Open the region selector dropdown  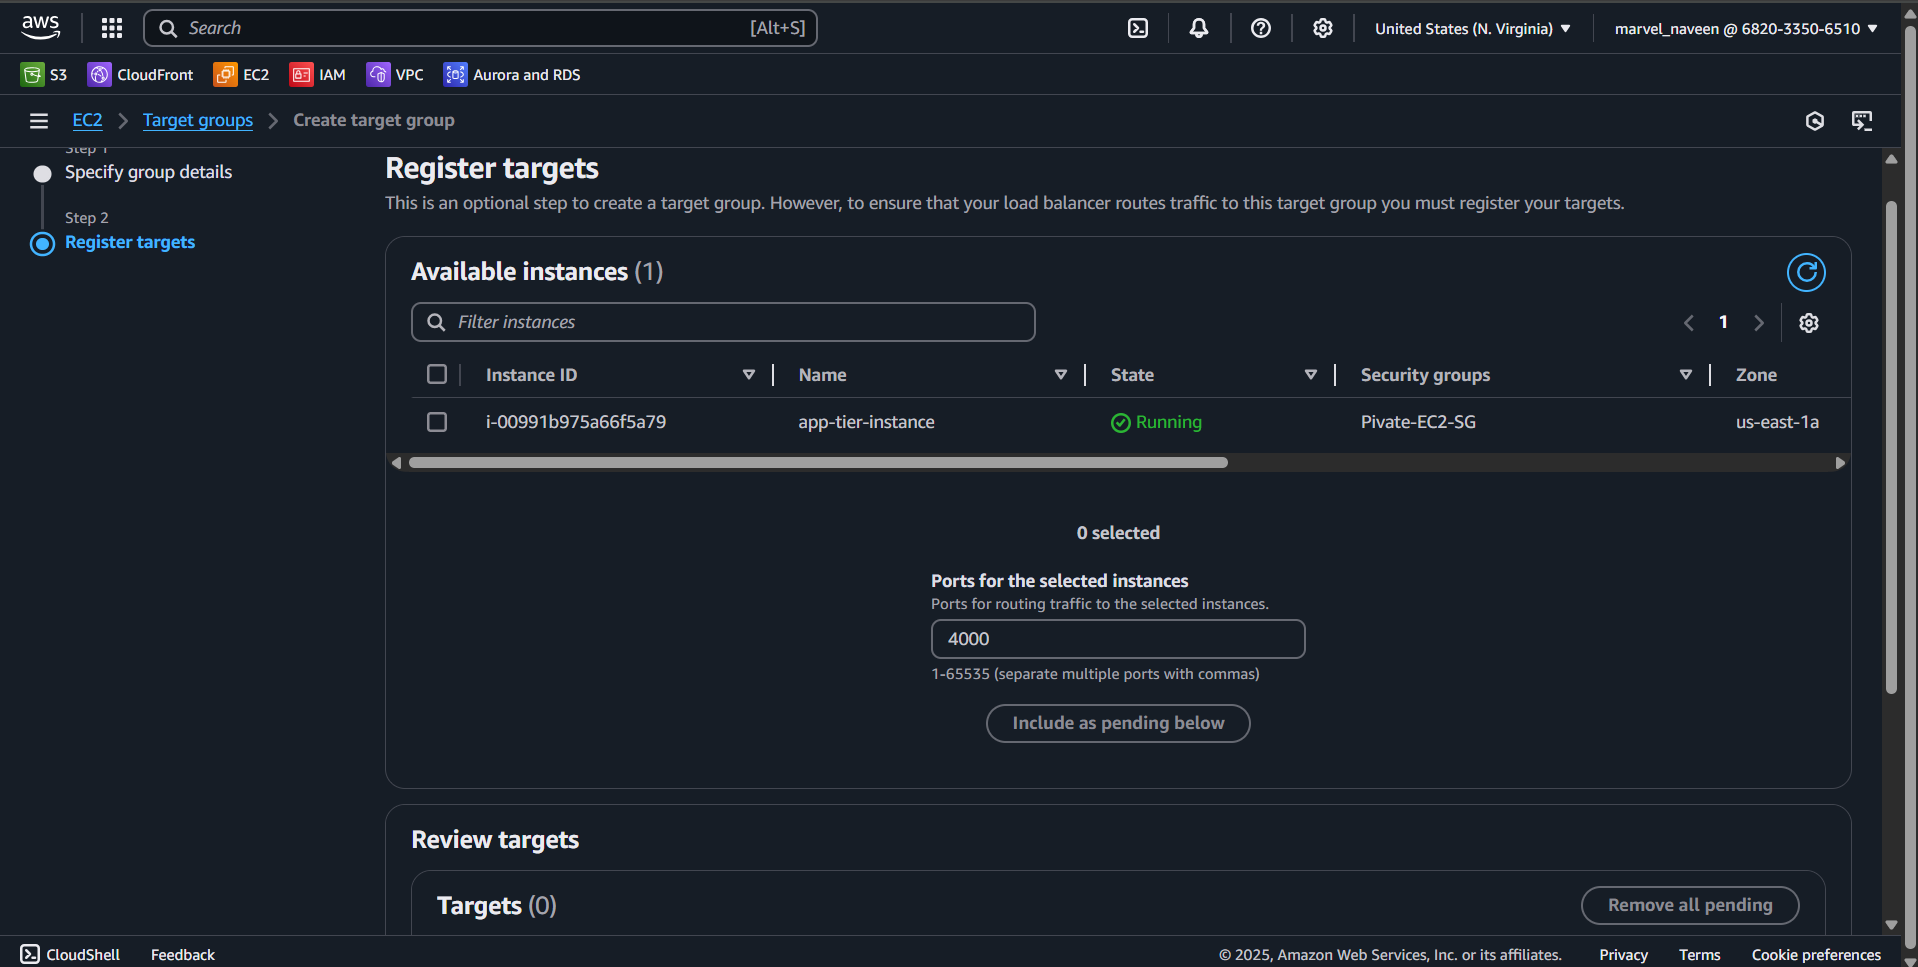tap(1472, 29)
